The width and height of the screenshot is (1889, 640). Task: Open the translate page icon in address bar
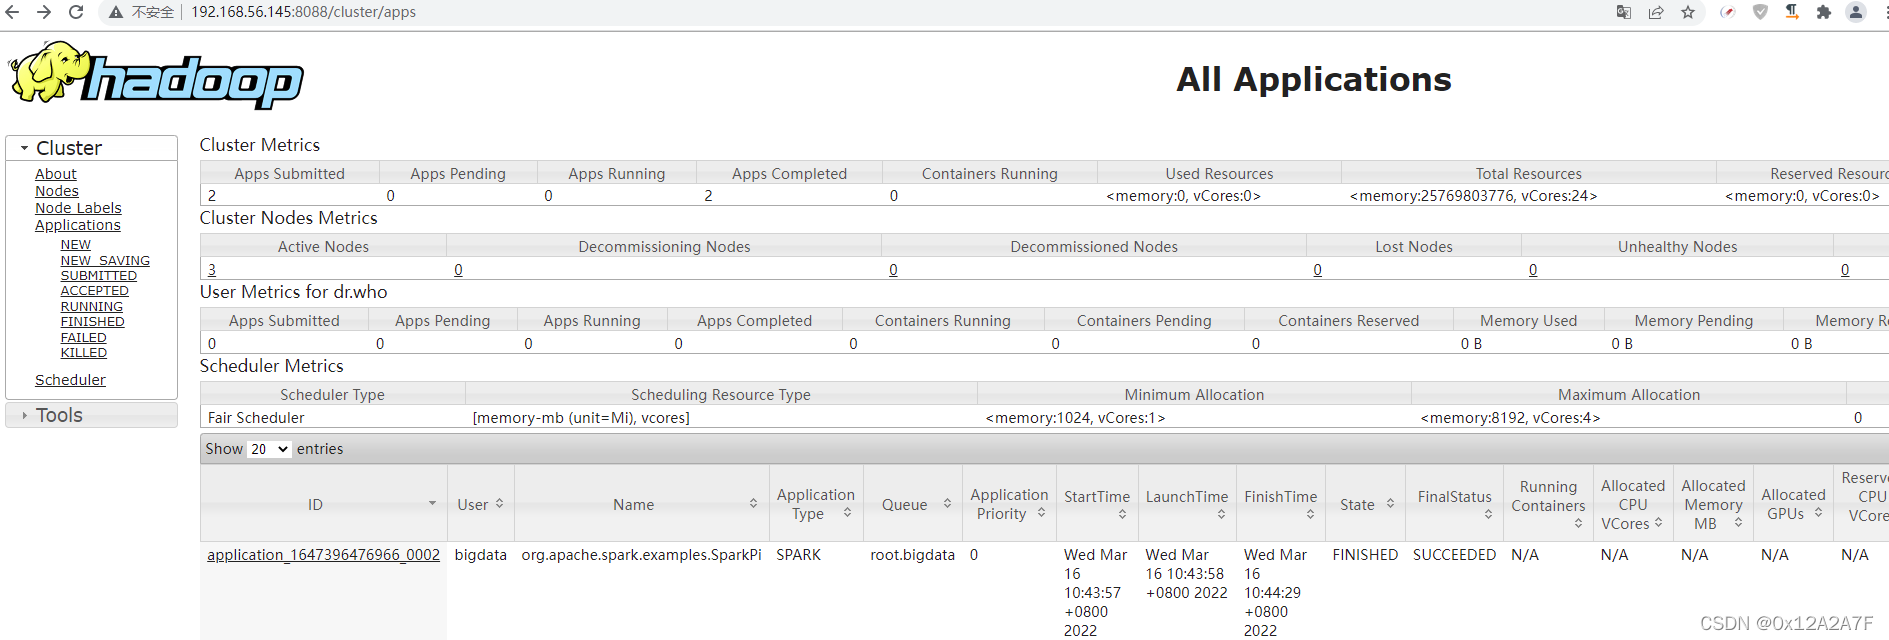[1624, 12]
